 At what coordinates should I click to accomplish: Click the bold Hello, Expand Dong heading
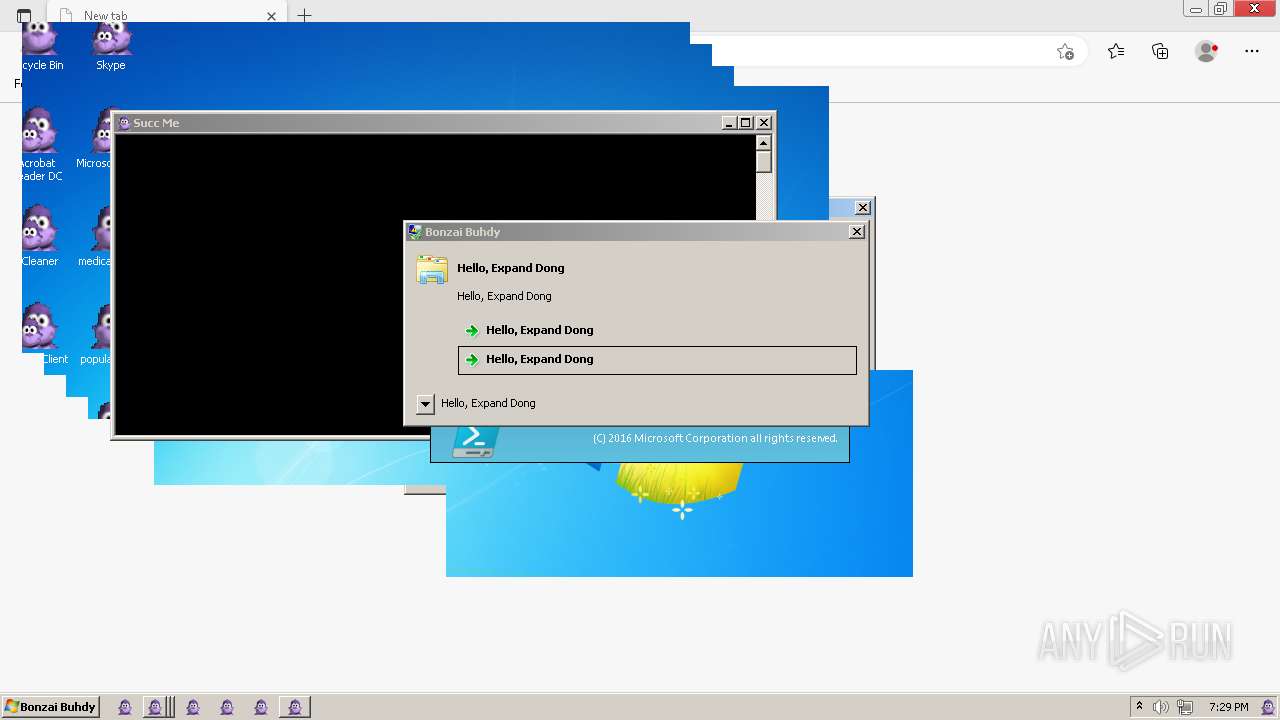(511, 268)
